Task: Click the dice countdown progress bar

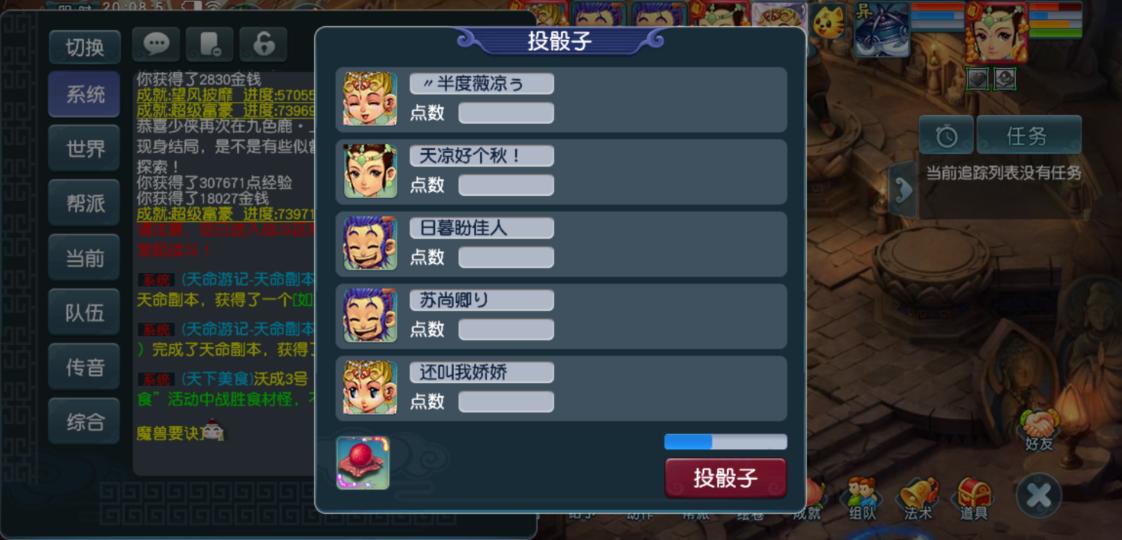Action: [x=726, y=441]
